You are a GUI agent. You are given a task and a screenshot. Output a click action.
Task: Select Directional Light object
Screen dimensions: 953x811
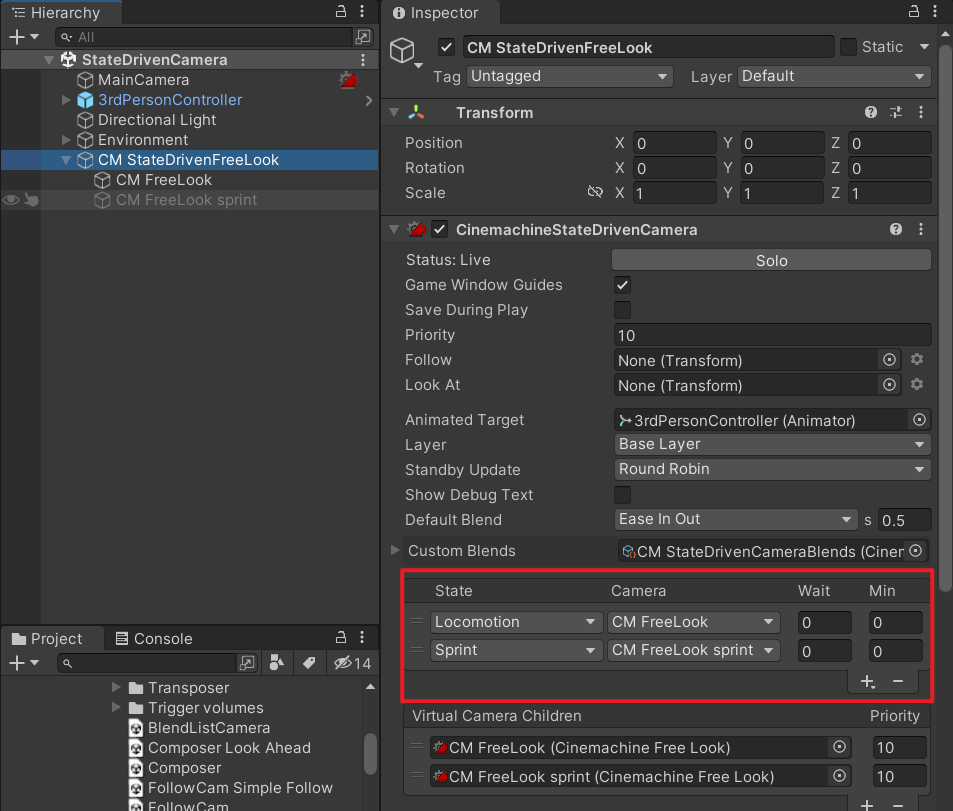click(x=157, y=120)
